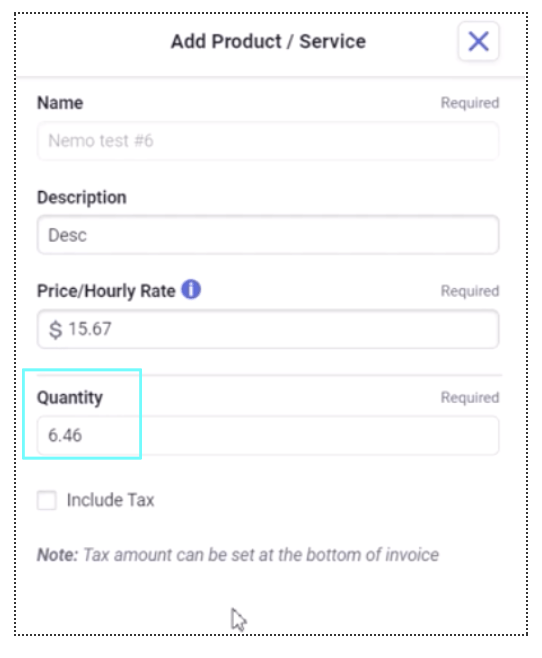Open the Price/Hourly Rate info icon
Image resolution: width=542 pixels, height=658 pixels.
pos(191,290)
